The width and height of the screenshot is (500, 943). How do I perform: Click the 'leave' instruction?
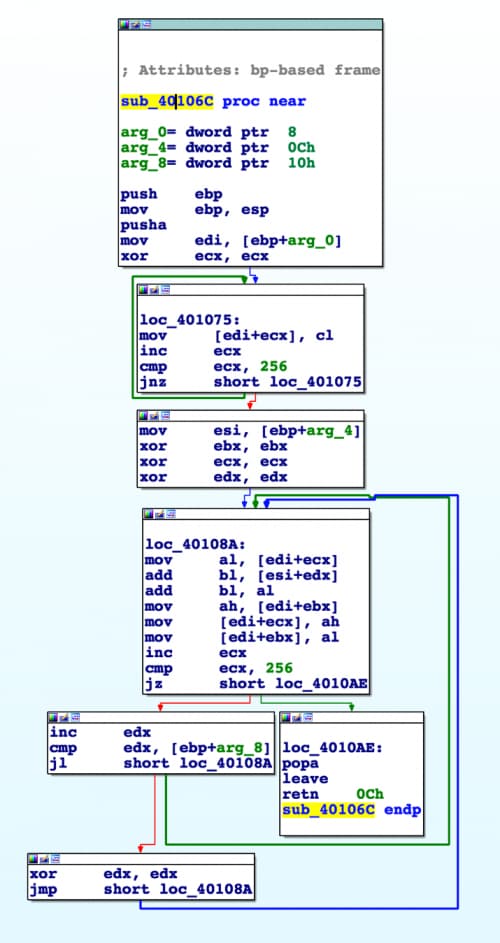(305, 779)
